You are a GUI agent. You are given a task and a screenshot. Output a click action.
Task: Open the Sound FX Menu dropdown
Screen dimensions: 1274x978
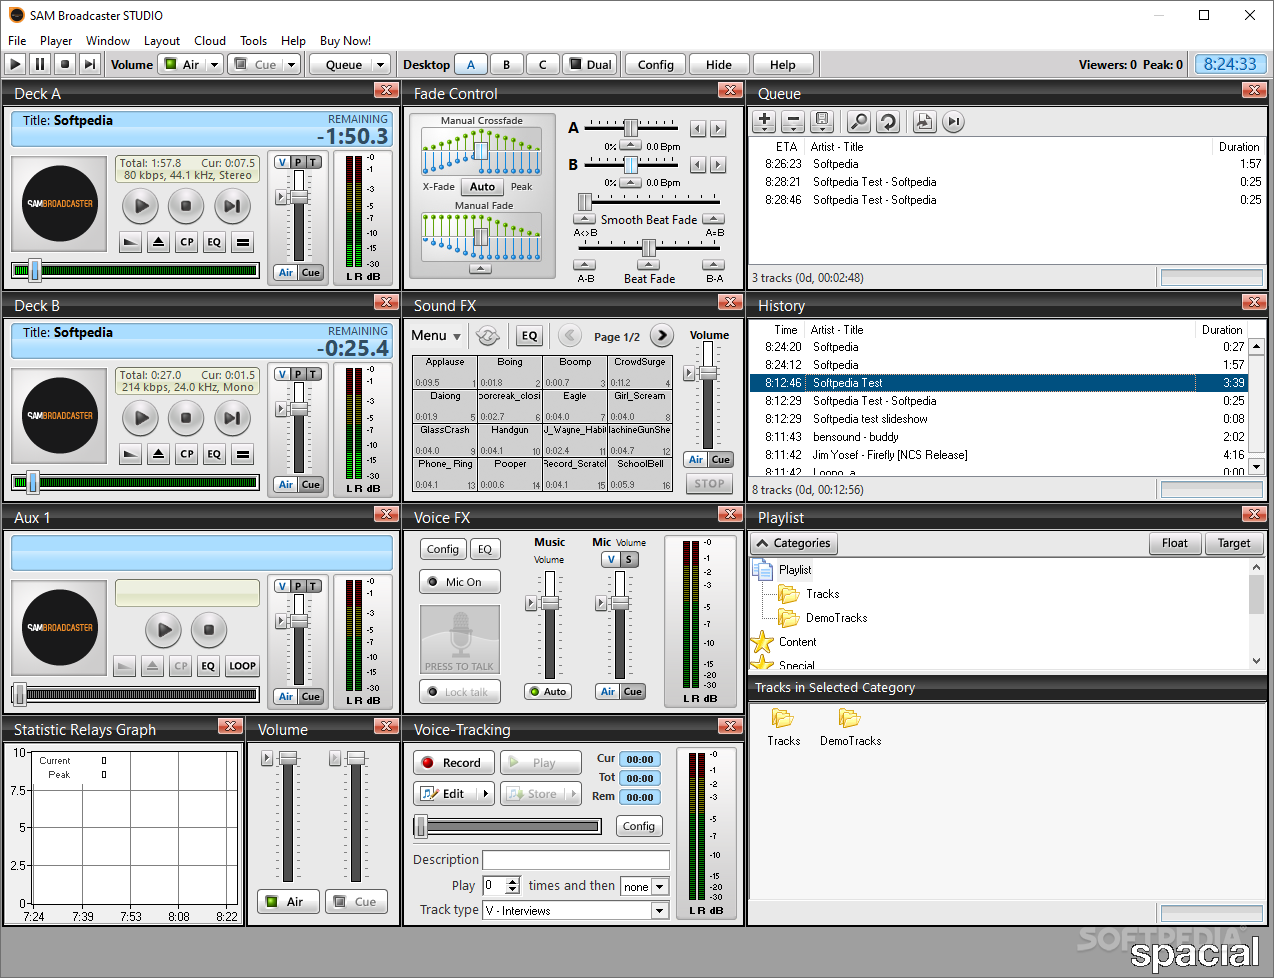(436, 336)
